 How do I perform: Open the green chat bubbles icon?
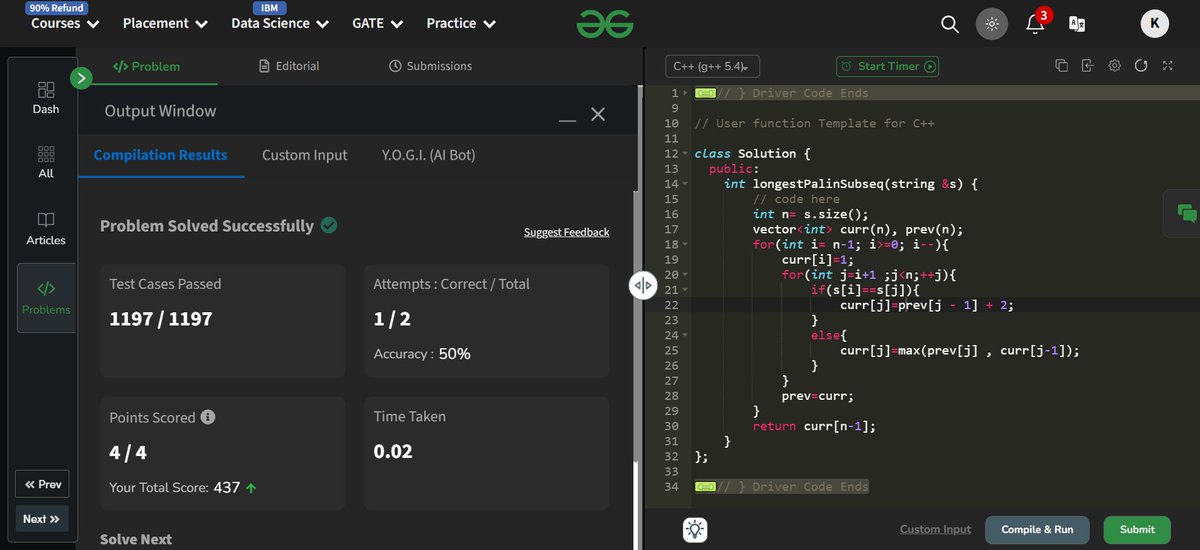point(1187,213)
